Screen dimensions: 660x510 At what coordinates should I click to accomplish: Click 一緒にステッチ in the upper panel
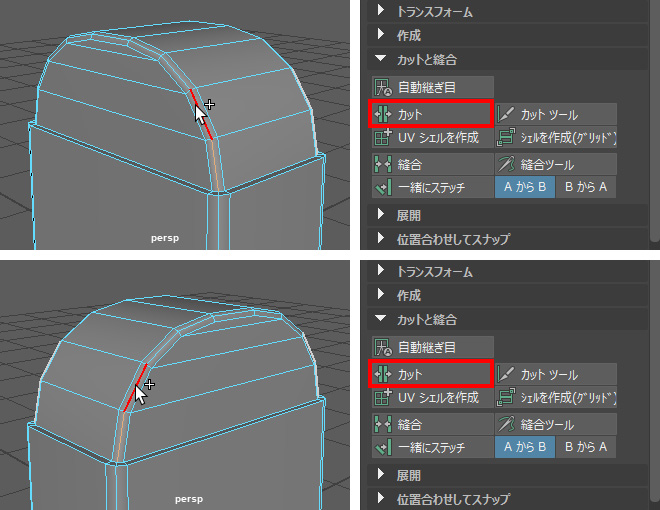click(x=431, y=187)
